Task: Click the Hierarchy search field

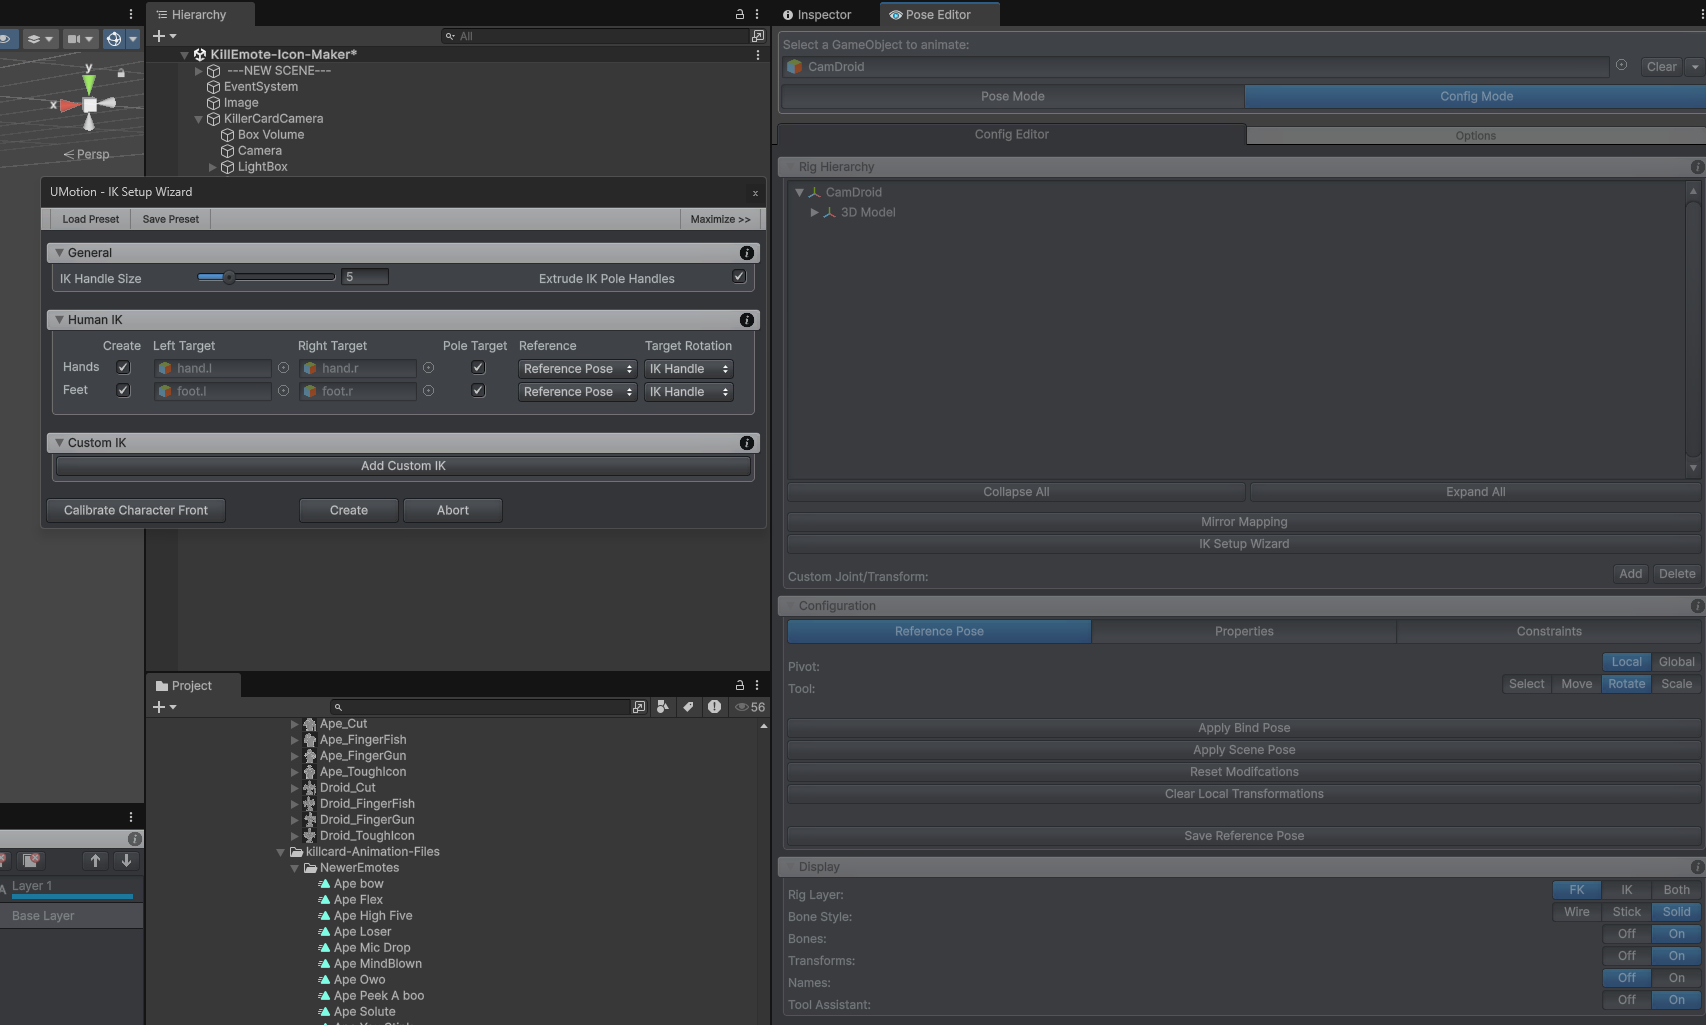Action: pos(594,36)
